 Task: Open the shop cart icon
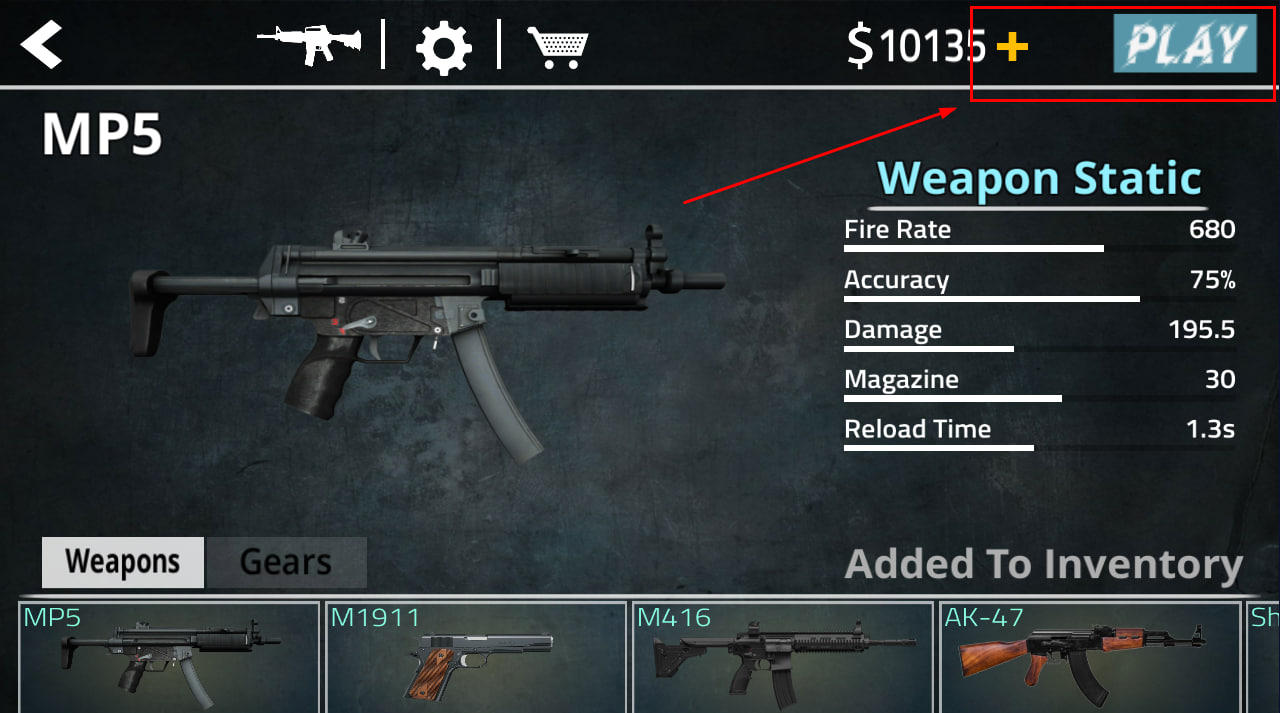pyautogui.click(x=558, y=47)
